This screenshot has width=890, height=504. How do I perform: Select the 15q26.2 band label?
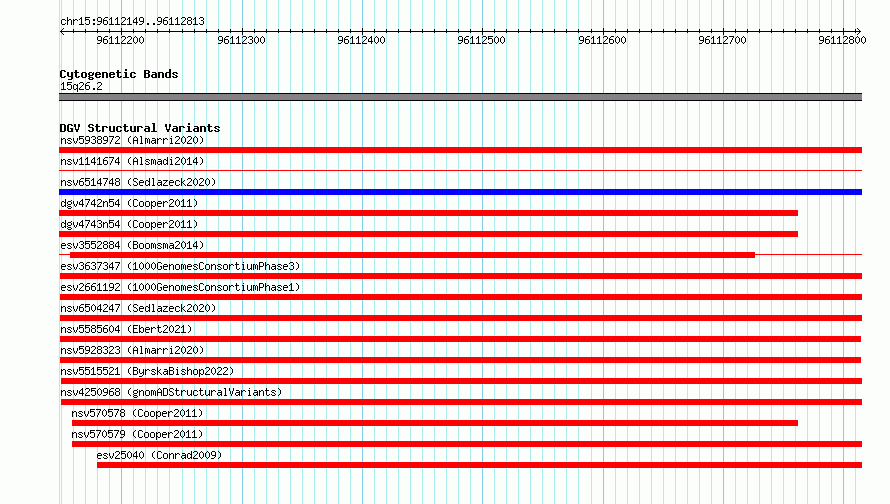click(81, 86)
